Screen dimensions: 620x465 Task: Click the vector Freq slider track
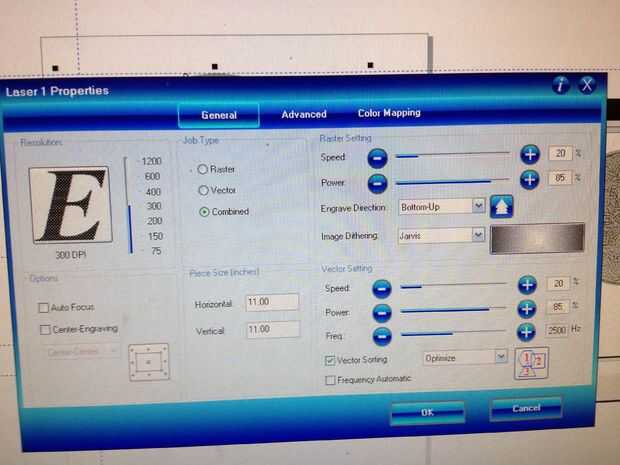click(454, 333)
